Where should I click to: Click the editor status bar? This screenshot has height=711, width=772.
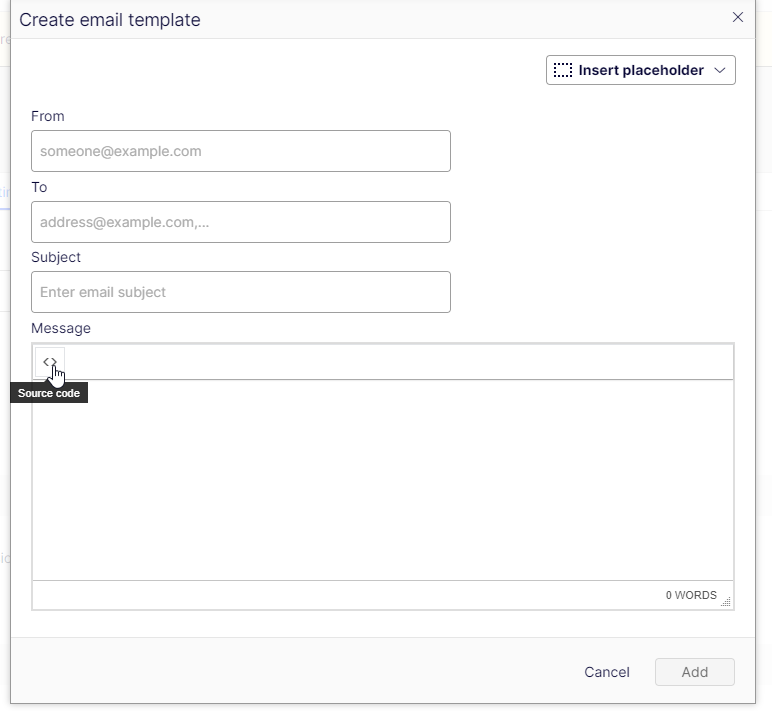[x=350, y=595]
